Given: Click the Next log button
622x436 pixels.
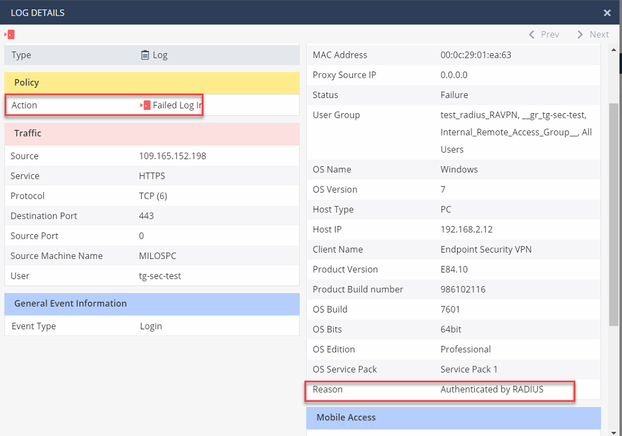Looking at the screenshot, I should click(593, 35).
